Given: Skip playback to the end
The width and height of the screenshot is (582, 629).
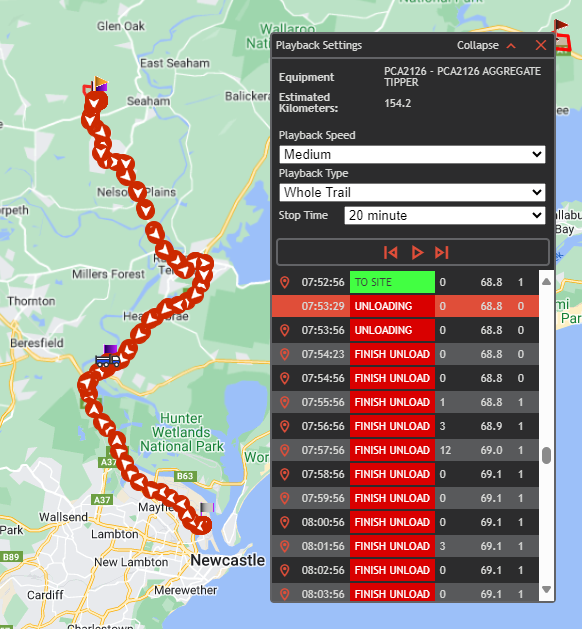Looking at the screenshot, I should point(442,253).
